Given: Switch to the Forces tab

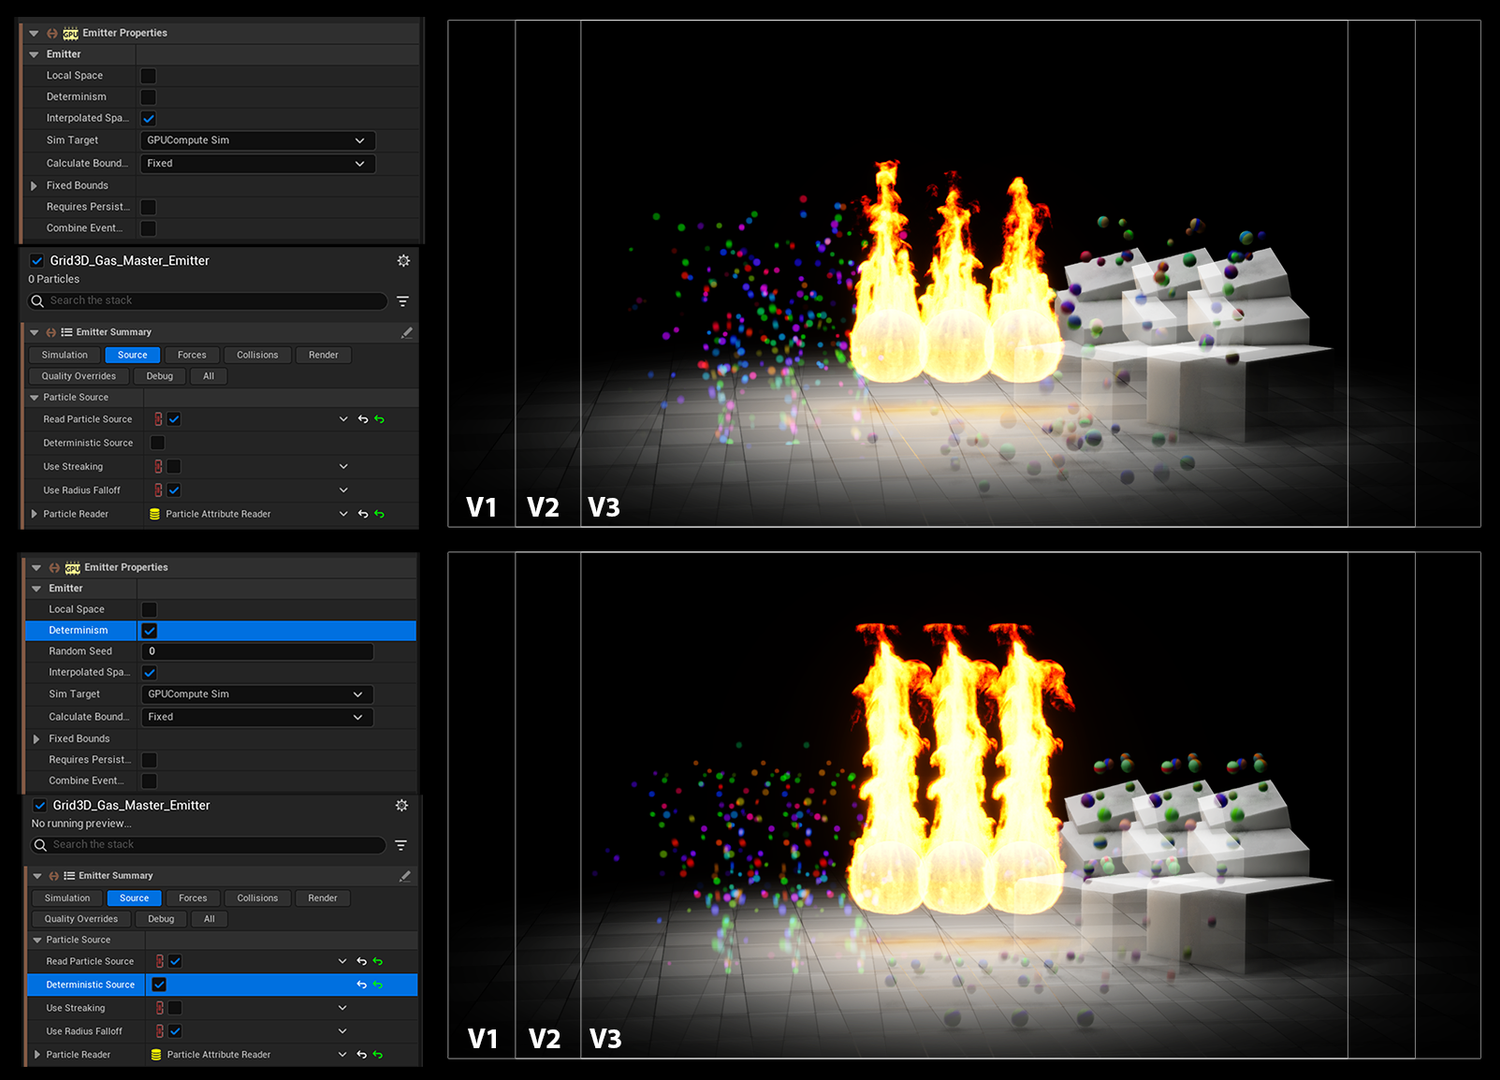Looking at the screenshot, I should [192, 354].
